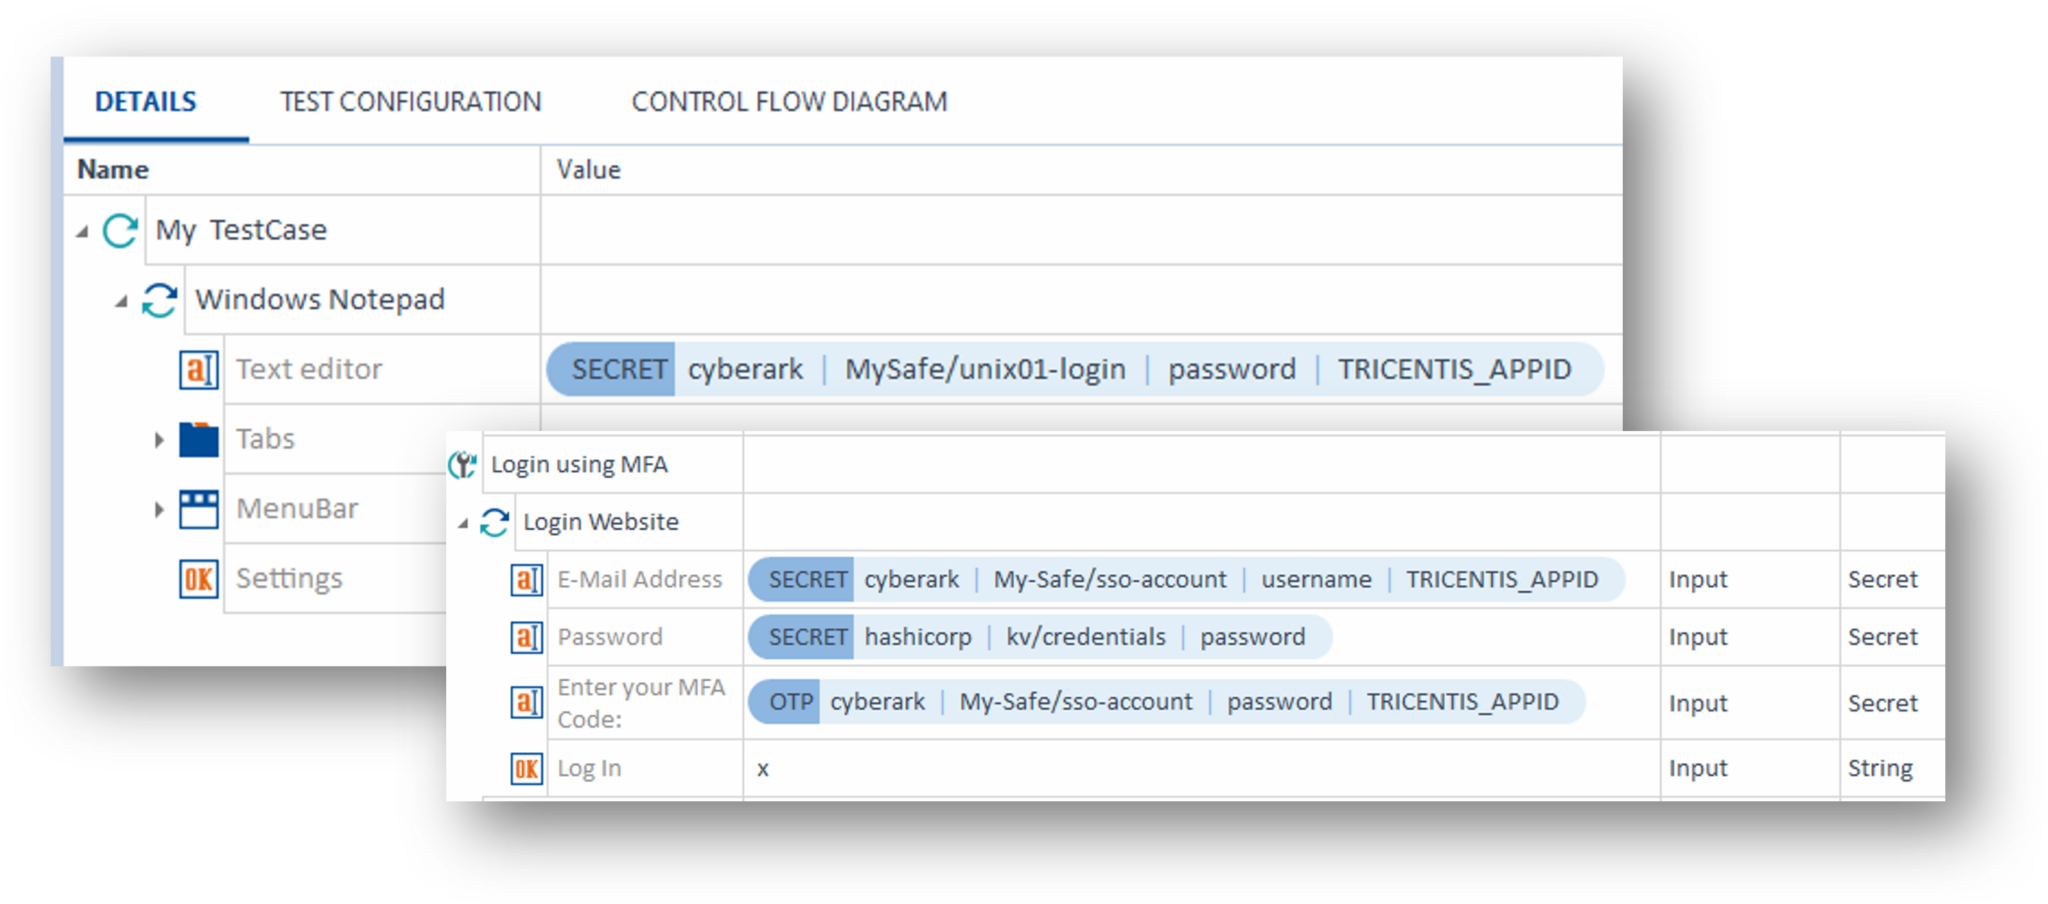Select the TRICENTIS_APPID token on E-Mail row
This screenshot has width=2048, height=904.
pyautogui.click(x=1502, y=579)
